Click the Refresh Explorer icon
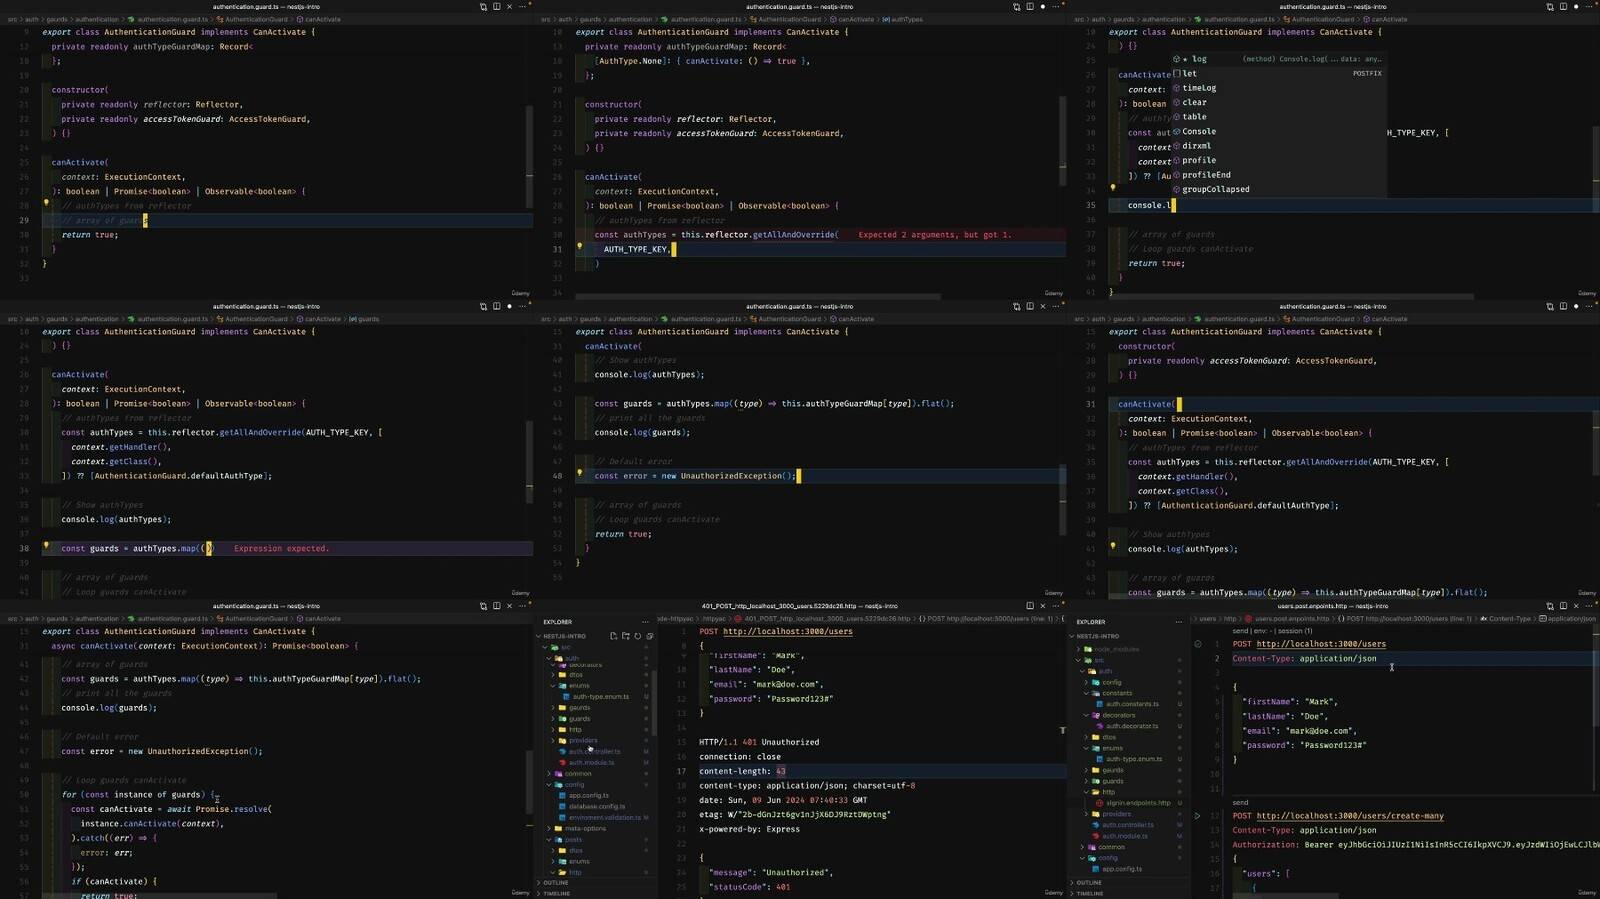The height and width of the screenshot is (899, 1600). point(638,636)
